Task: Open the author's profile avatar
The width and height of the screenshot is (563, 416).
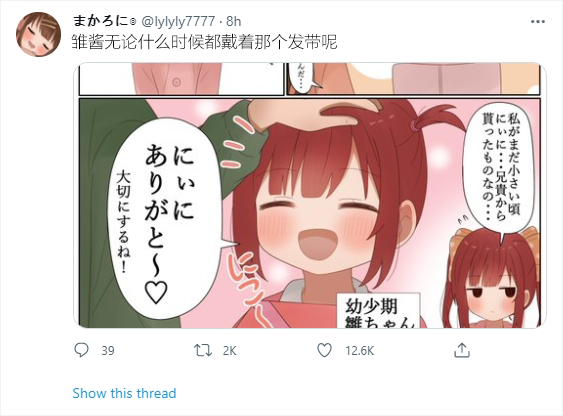Action: pos(38,34)
